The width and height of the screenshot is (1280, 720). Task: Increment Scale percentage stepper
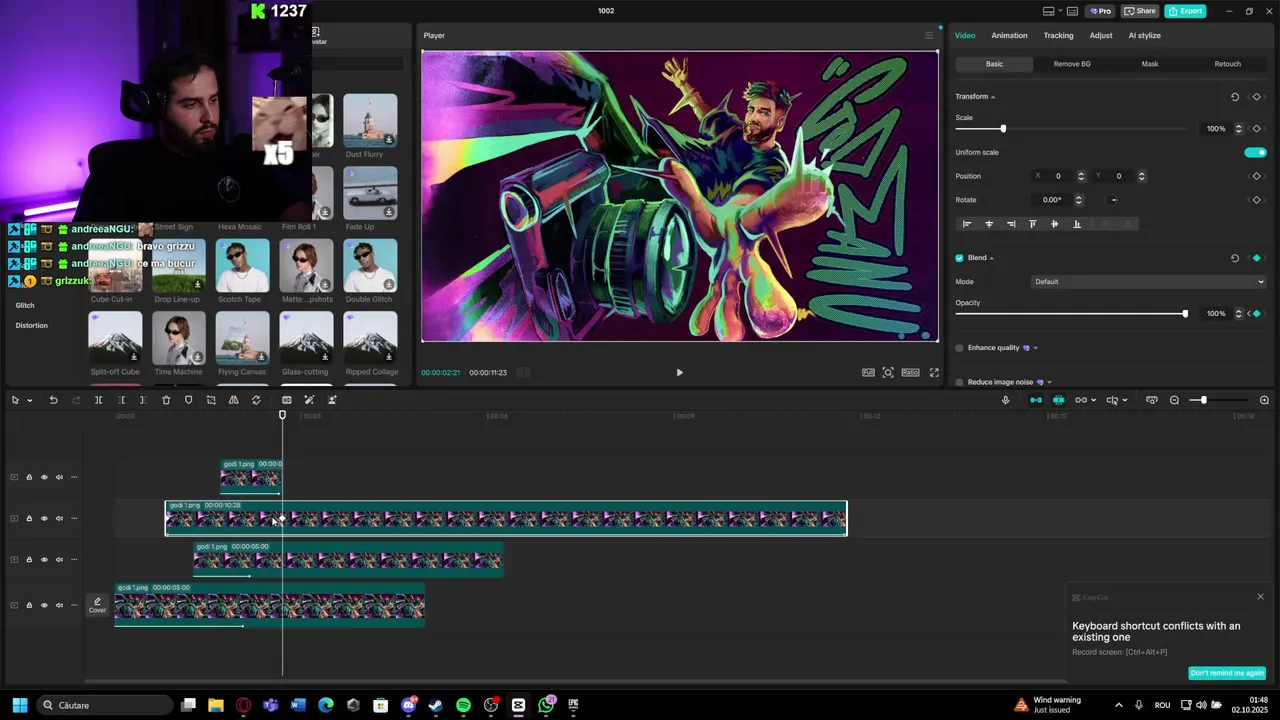[1239, 126]
